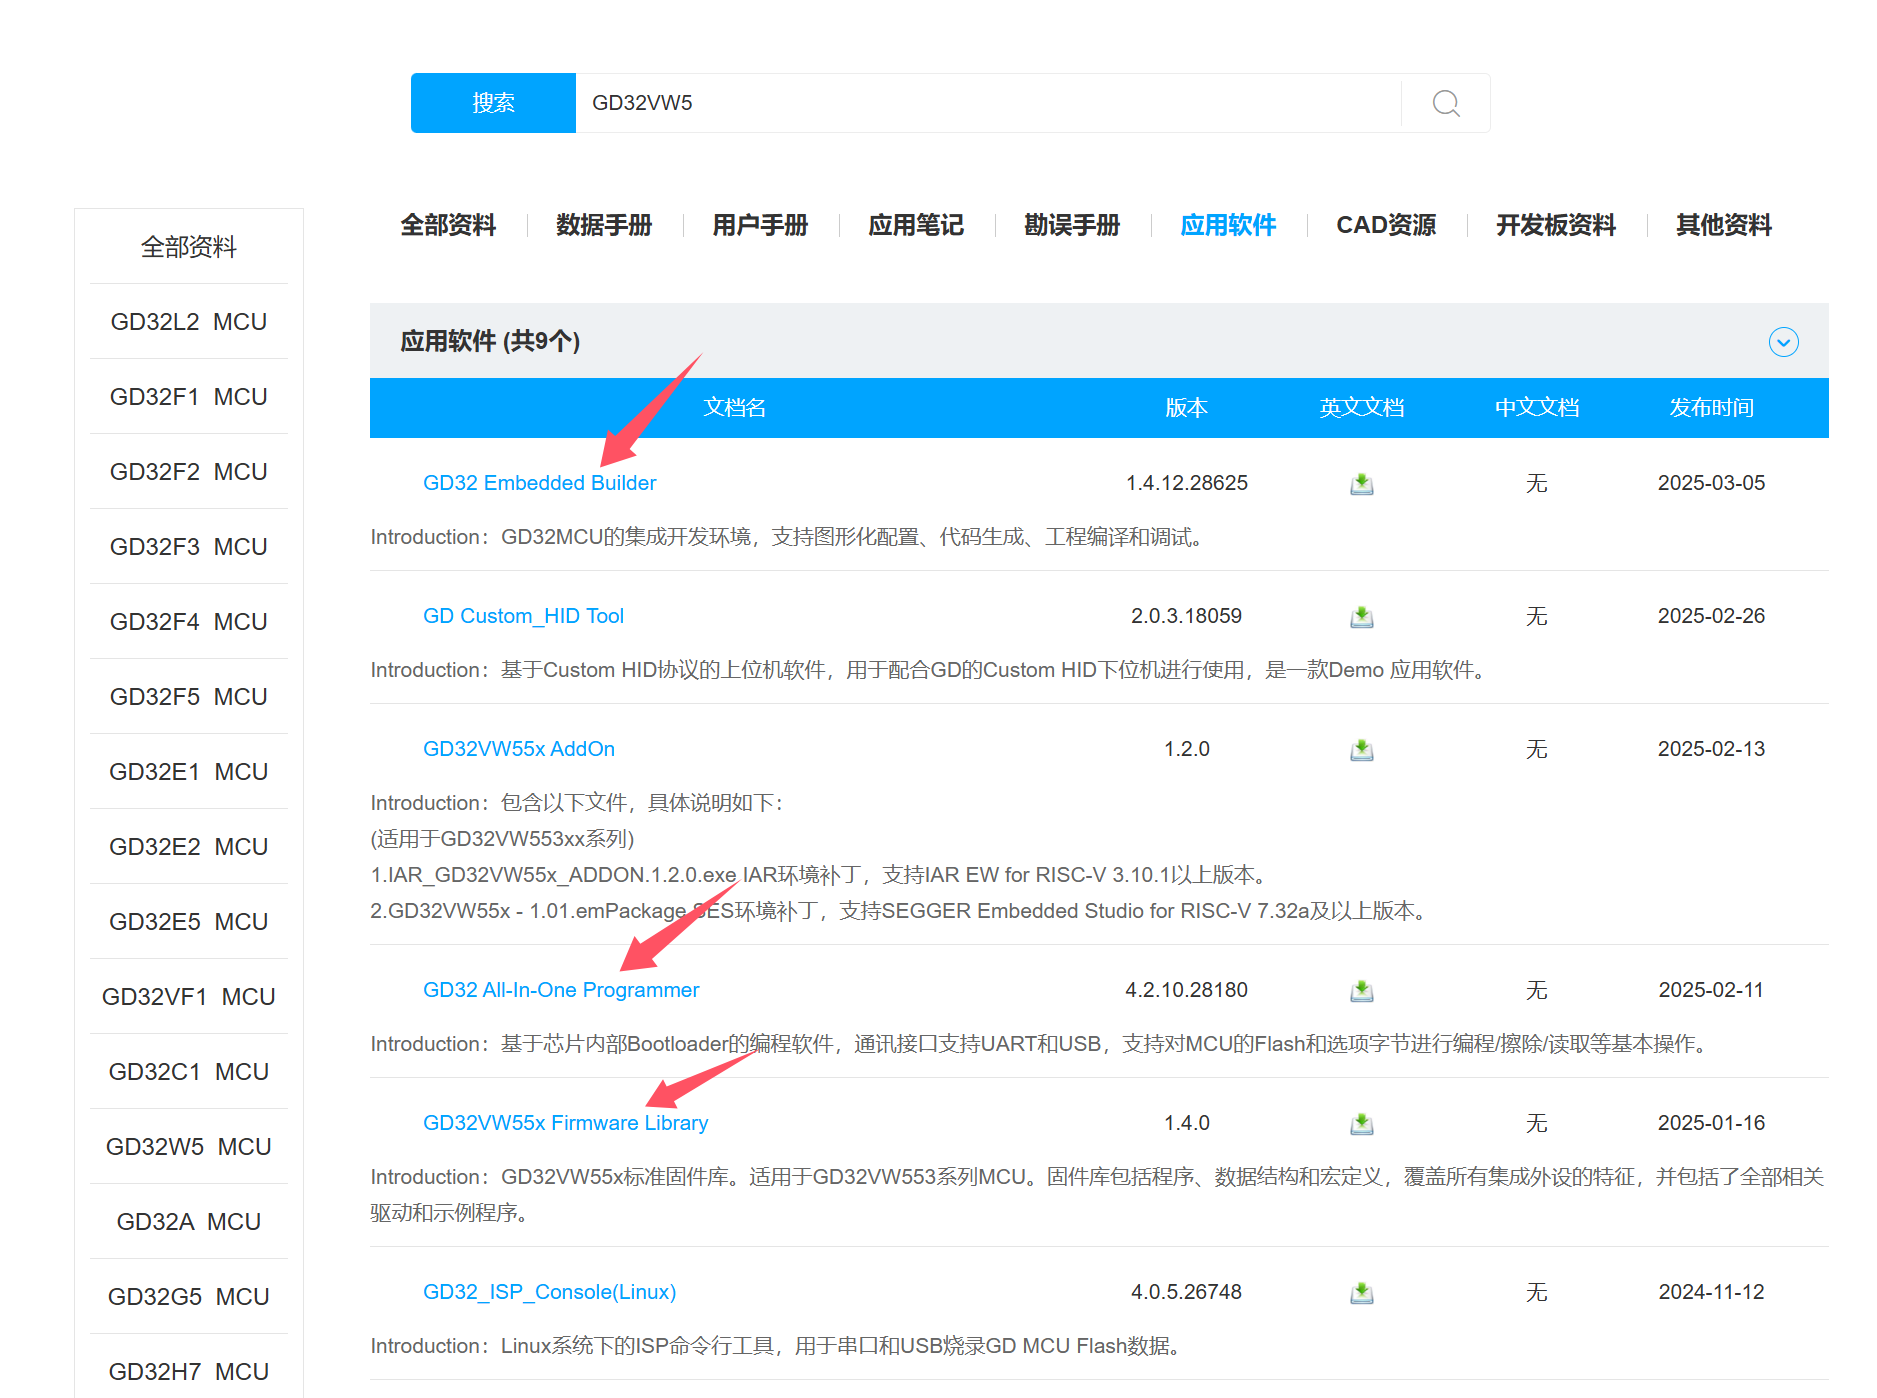Image resolution: width=1877 pixels, height=1398 pixels.
Task: Download GD32_ISP_Console(Linux) English file
Action: tap(1361, 1293)
